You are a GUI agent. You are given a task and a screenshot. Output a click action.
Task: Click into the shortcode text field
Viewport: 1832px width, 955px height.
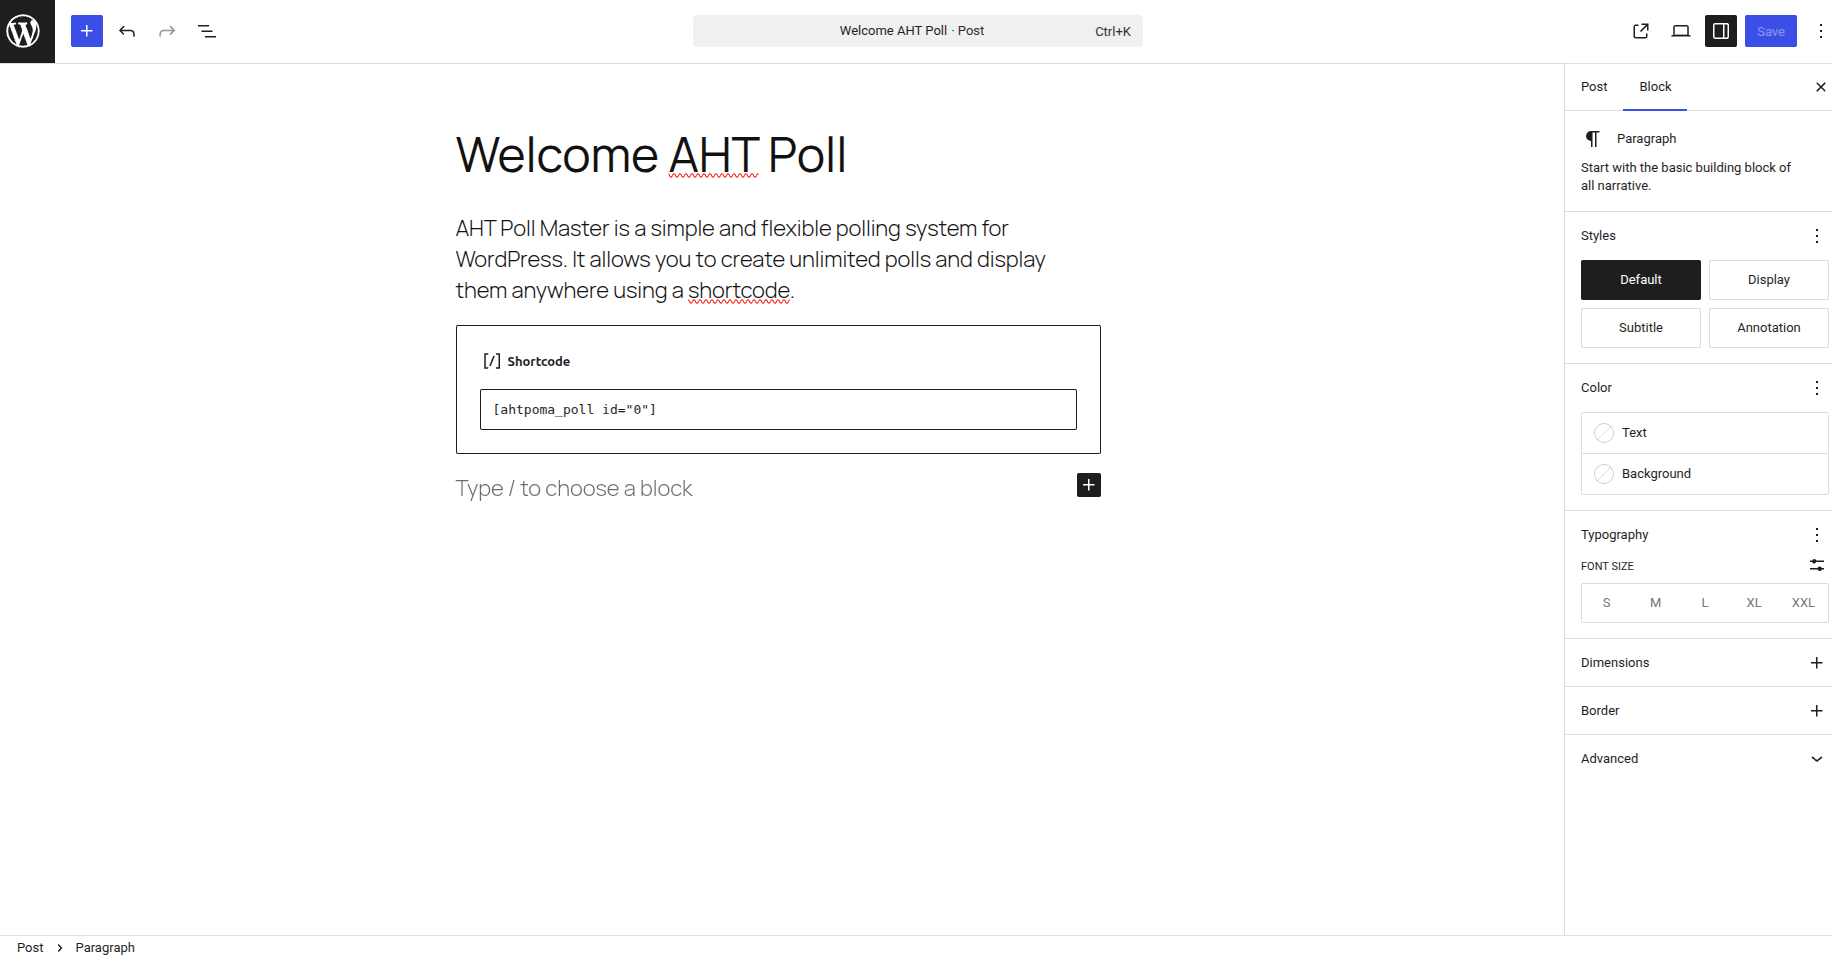pyautogui.click(x=778, y=410)
